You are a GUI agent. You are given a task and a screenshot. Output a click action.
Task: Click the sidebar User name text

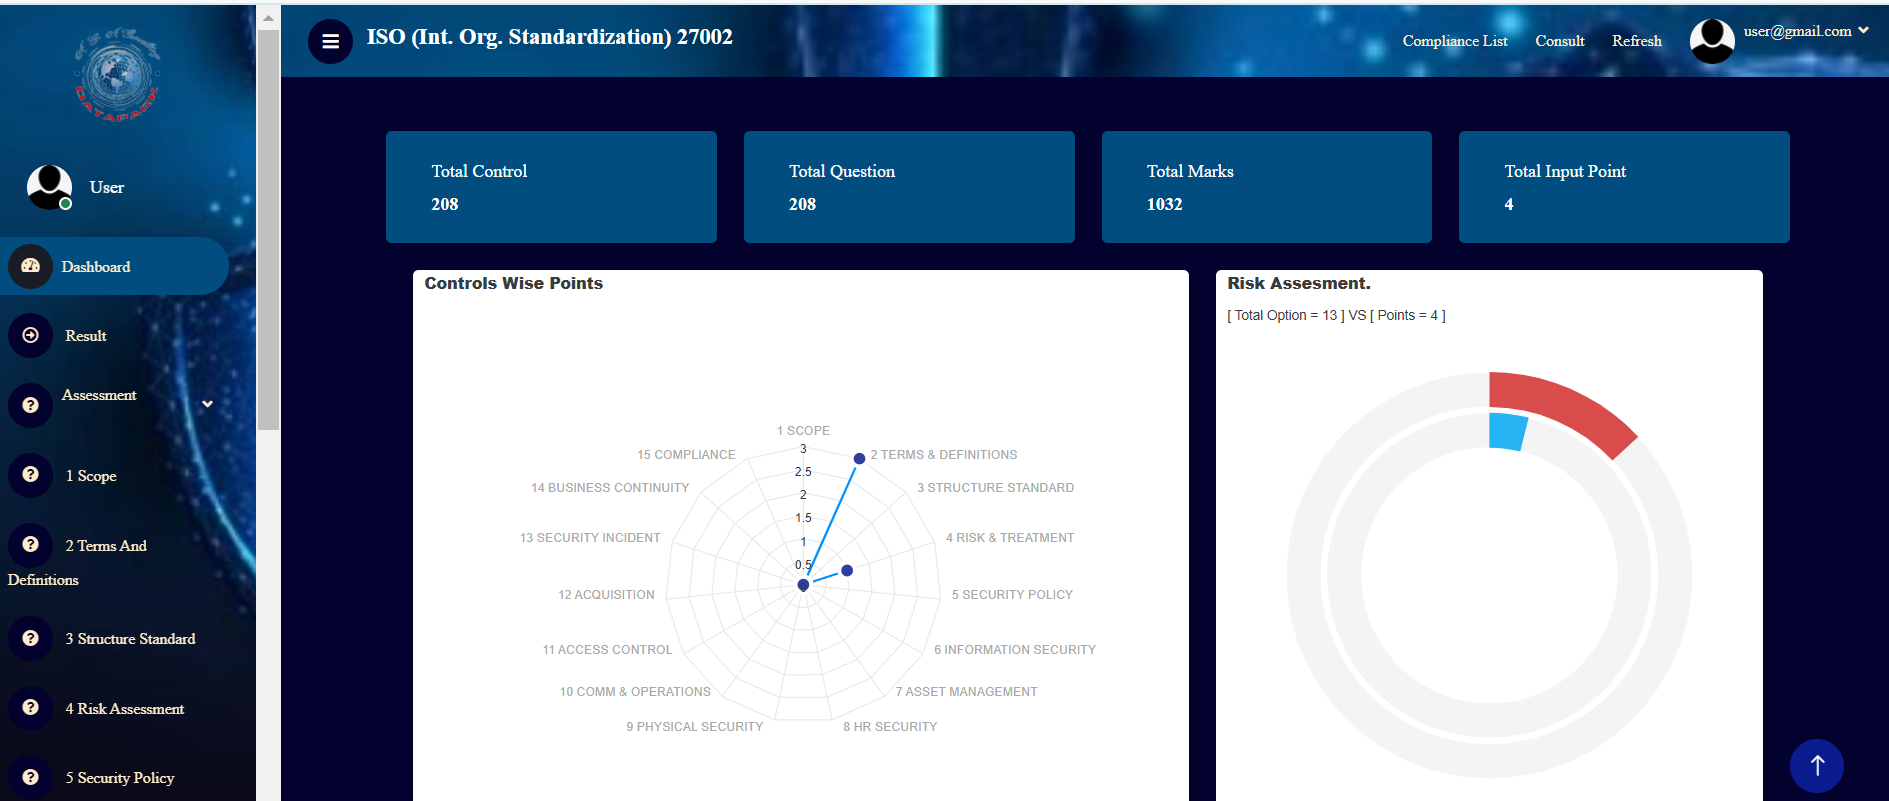(107, 188)
